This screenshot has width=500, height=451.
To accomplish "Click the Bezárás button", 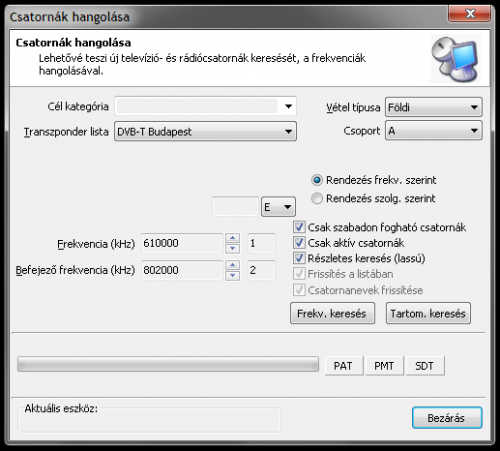I will (447, 418).
